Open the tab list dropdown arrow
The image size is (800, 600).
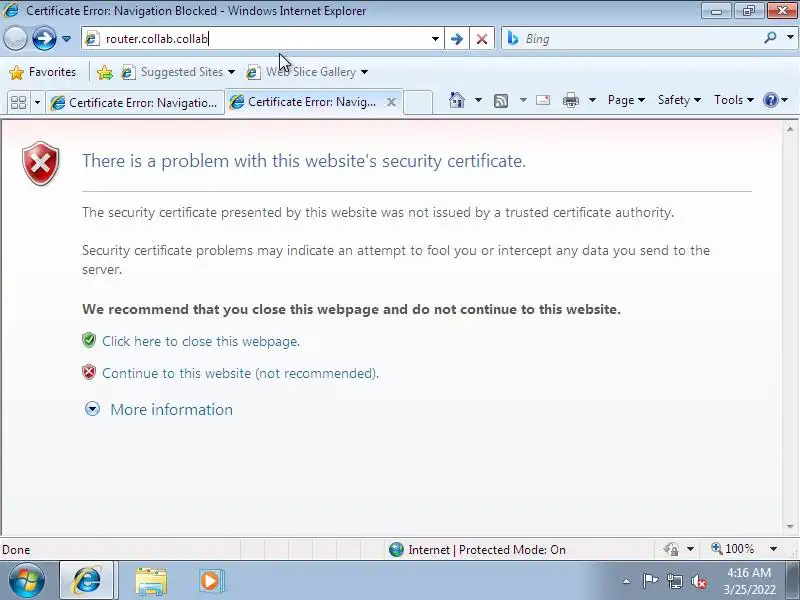(x=37, y=103)
